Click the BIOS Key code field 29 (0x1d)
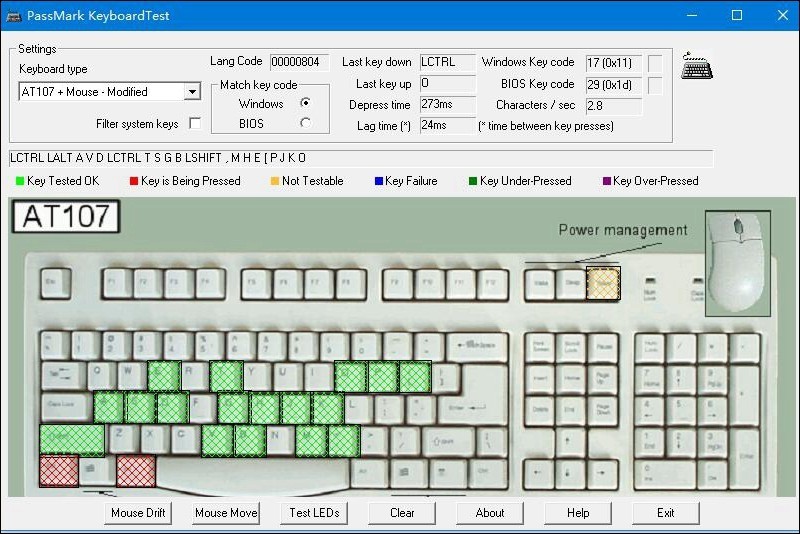 [x=614, y=85]
